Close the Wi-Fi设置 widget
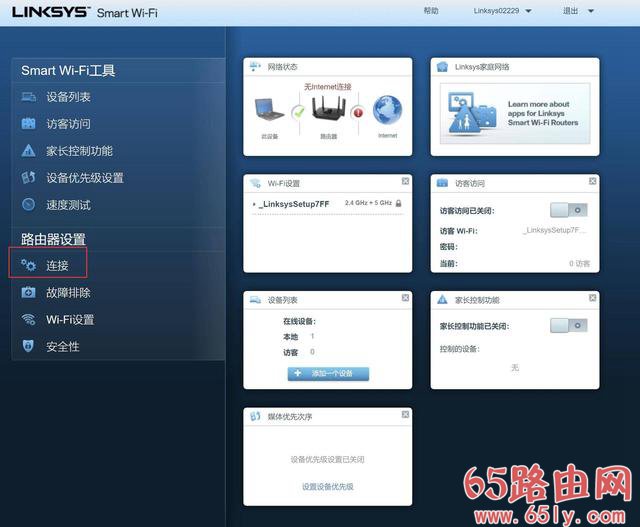This screenshot has width=640, height=527. click(405, 181)
